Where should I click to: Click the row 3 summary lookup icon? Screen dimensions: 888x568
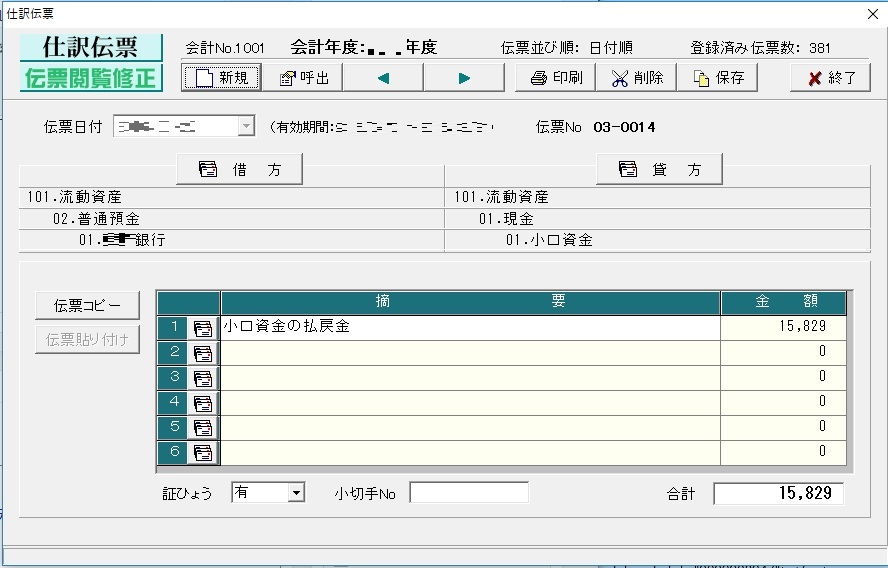tap(203, 378)
